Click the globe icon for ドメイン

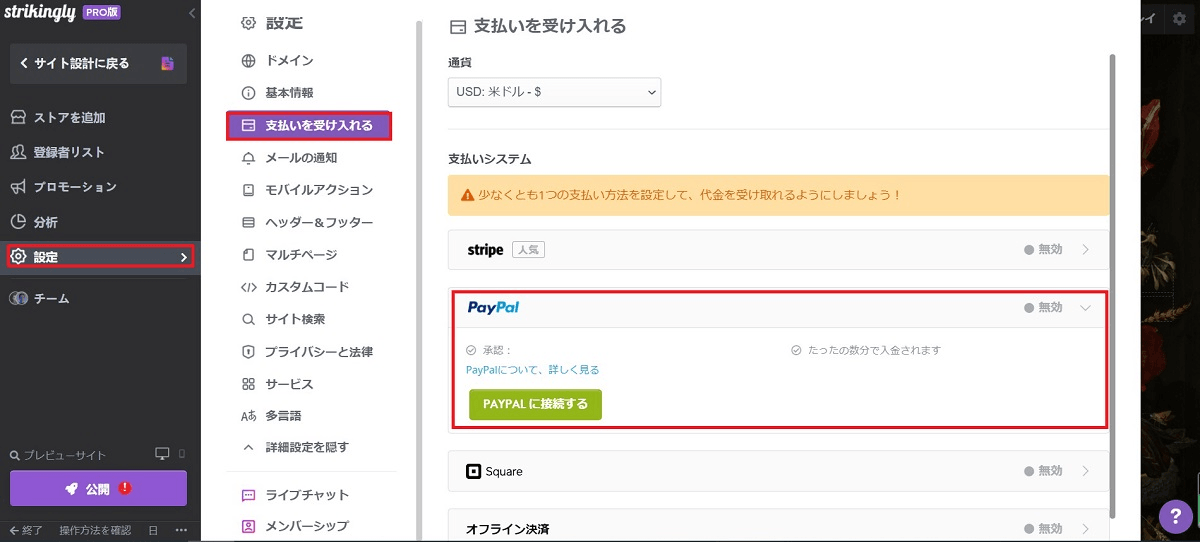(x=249, y=61)
